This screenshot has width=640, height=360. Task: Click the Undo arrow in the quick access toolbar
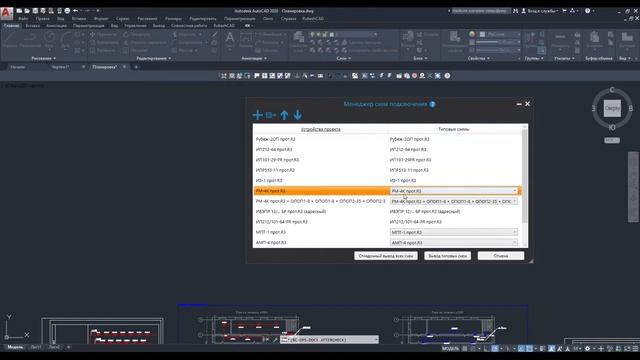76,11
